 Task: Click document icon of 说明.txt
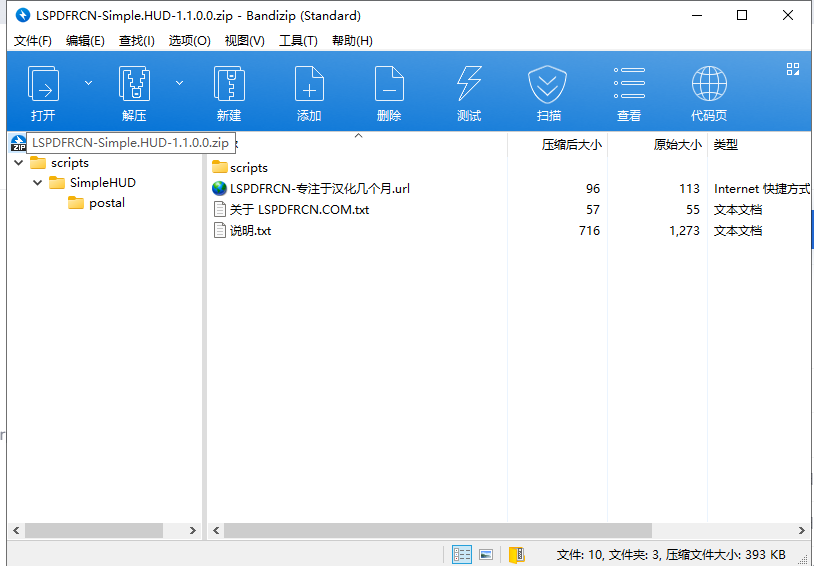pos(220,230)
